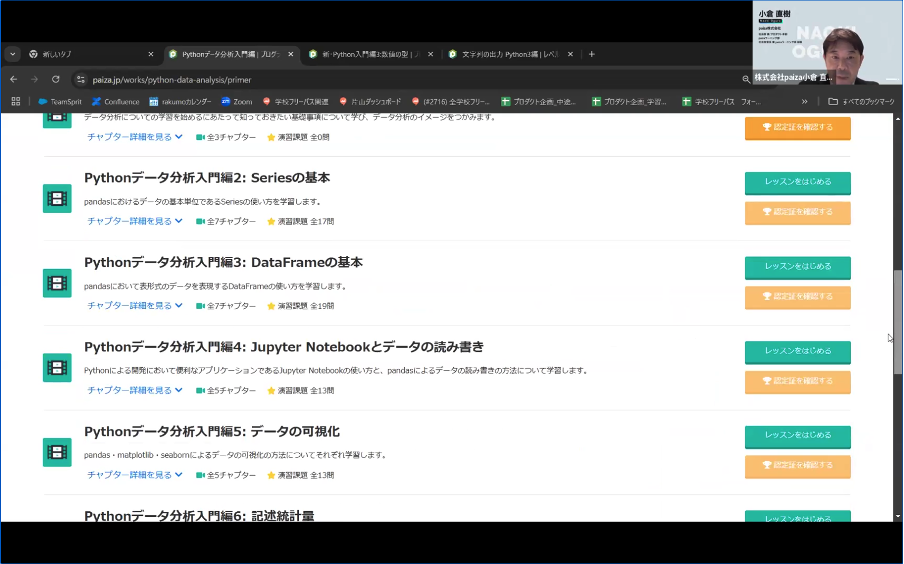Open a new tab with the plus icon
Image resolution: width=904 pixels, height=564 pixels.
pos(592,54)
